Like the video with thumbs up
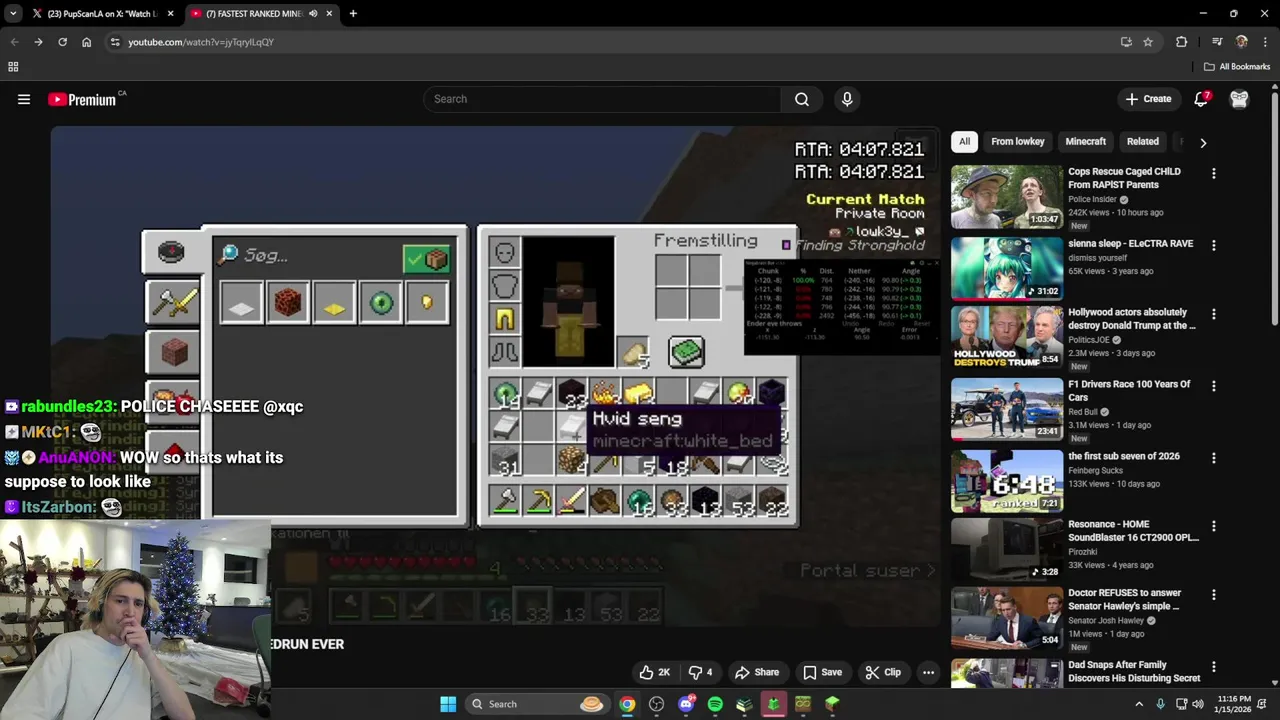The width and height of the screenshot is (1280, 720). [x=654, y=672]
